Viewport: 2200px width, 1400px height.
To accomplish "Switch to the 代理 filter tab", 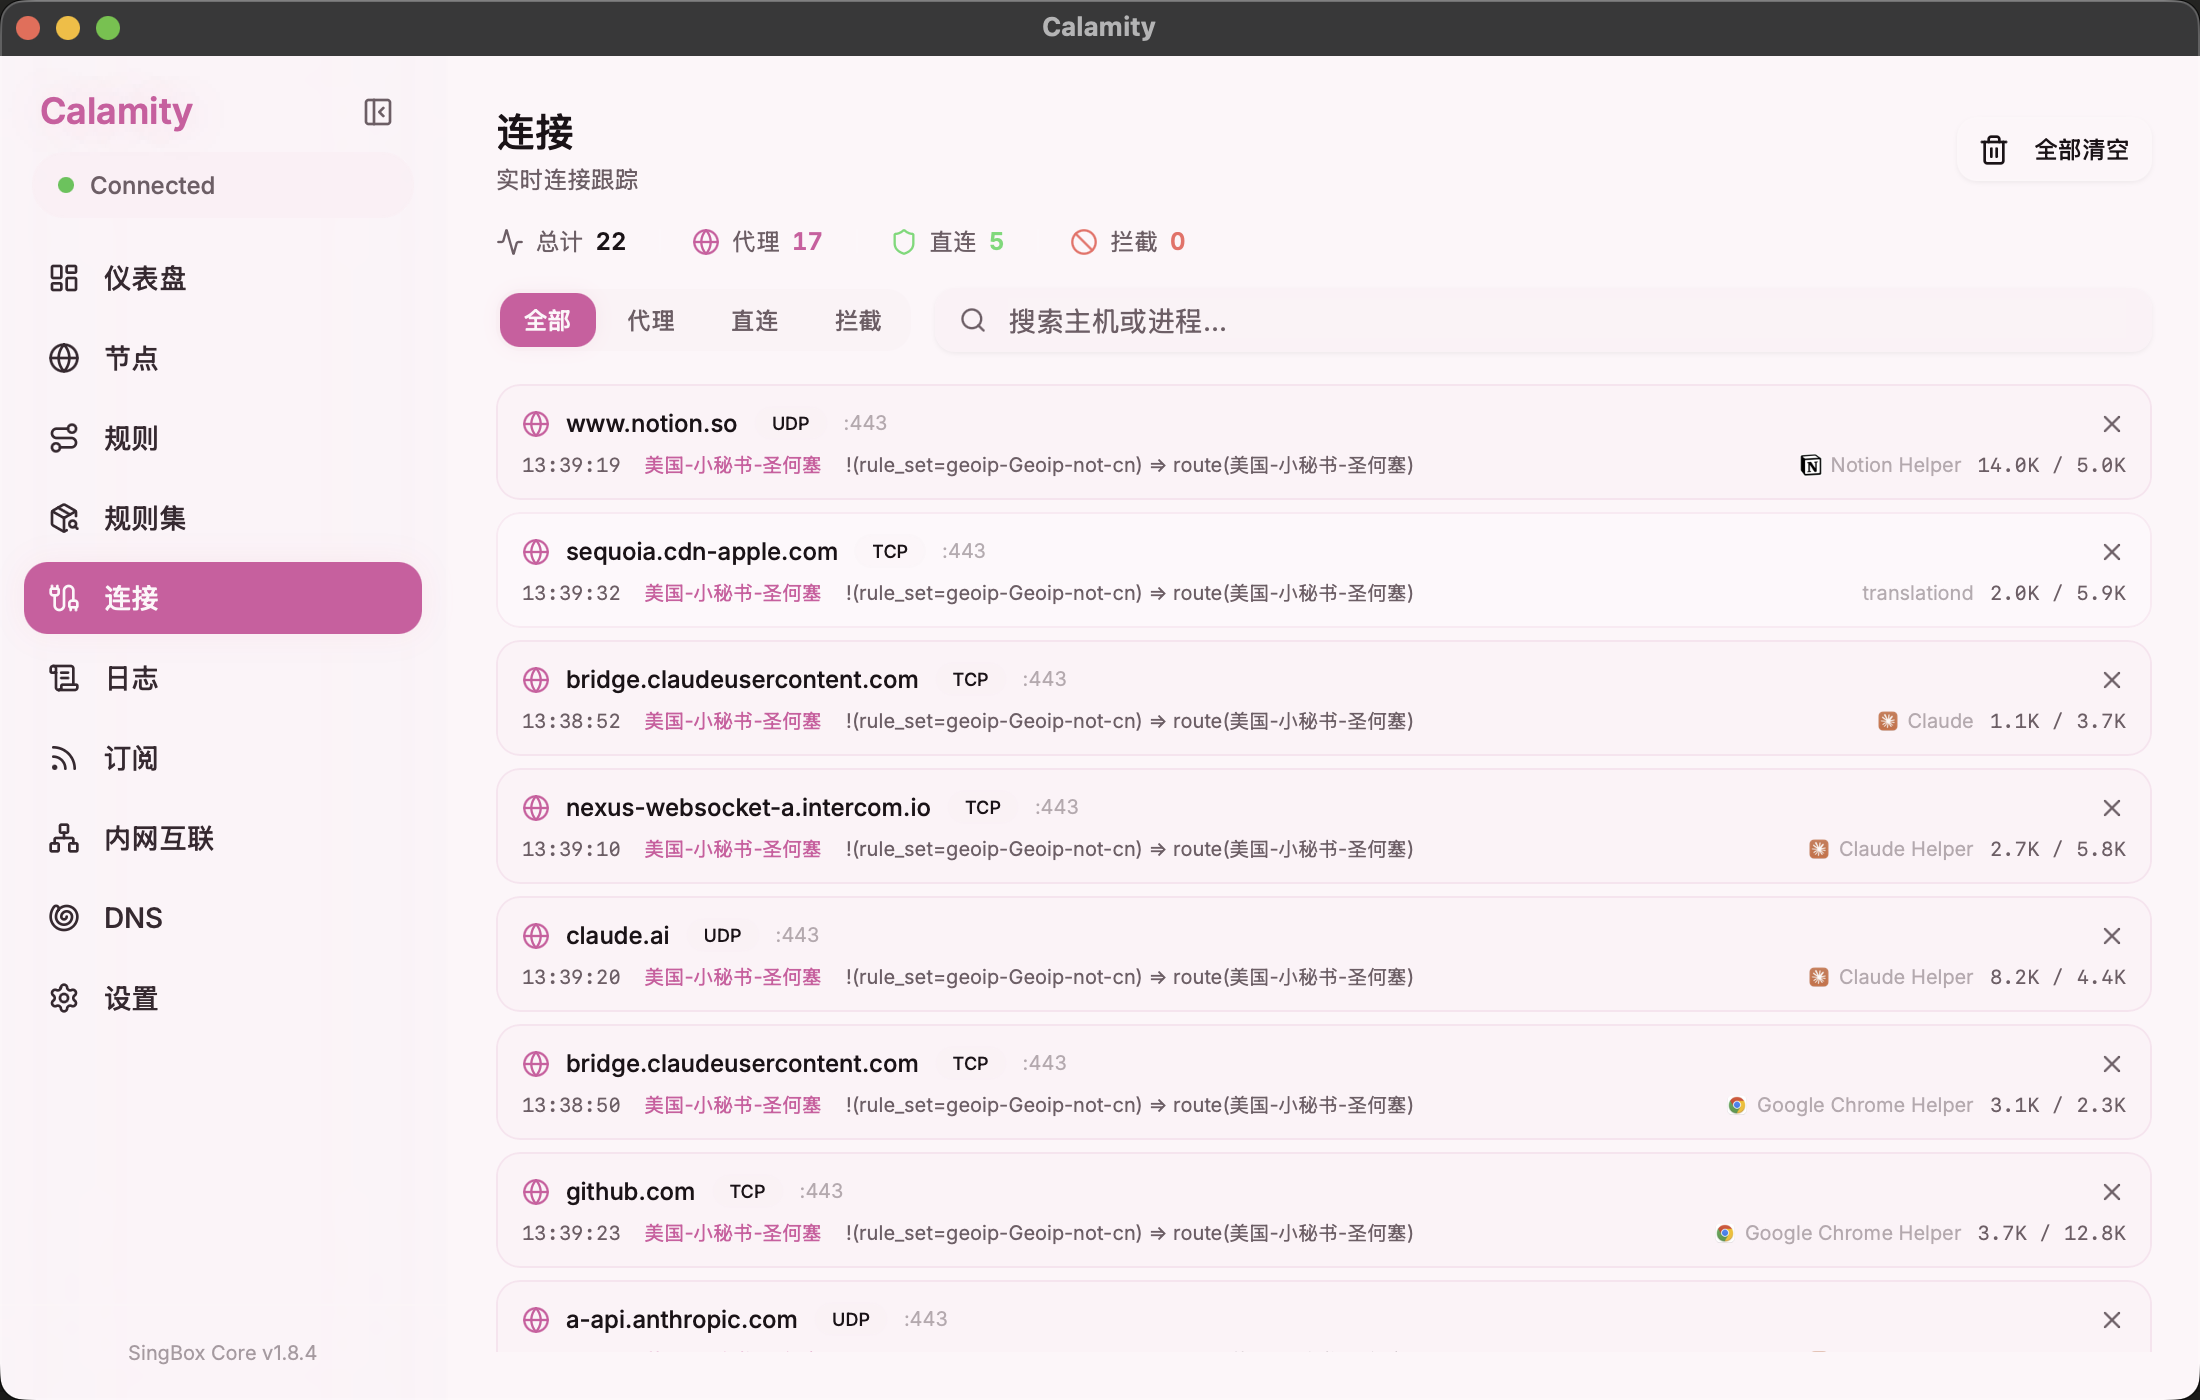I will click(x=651, y=321).
